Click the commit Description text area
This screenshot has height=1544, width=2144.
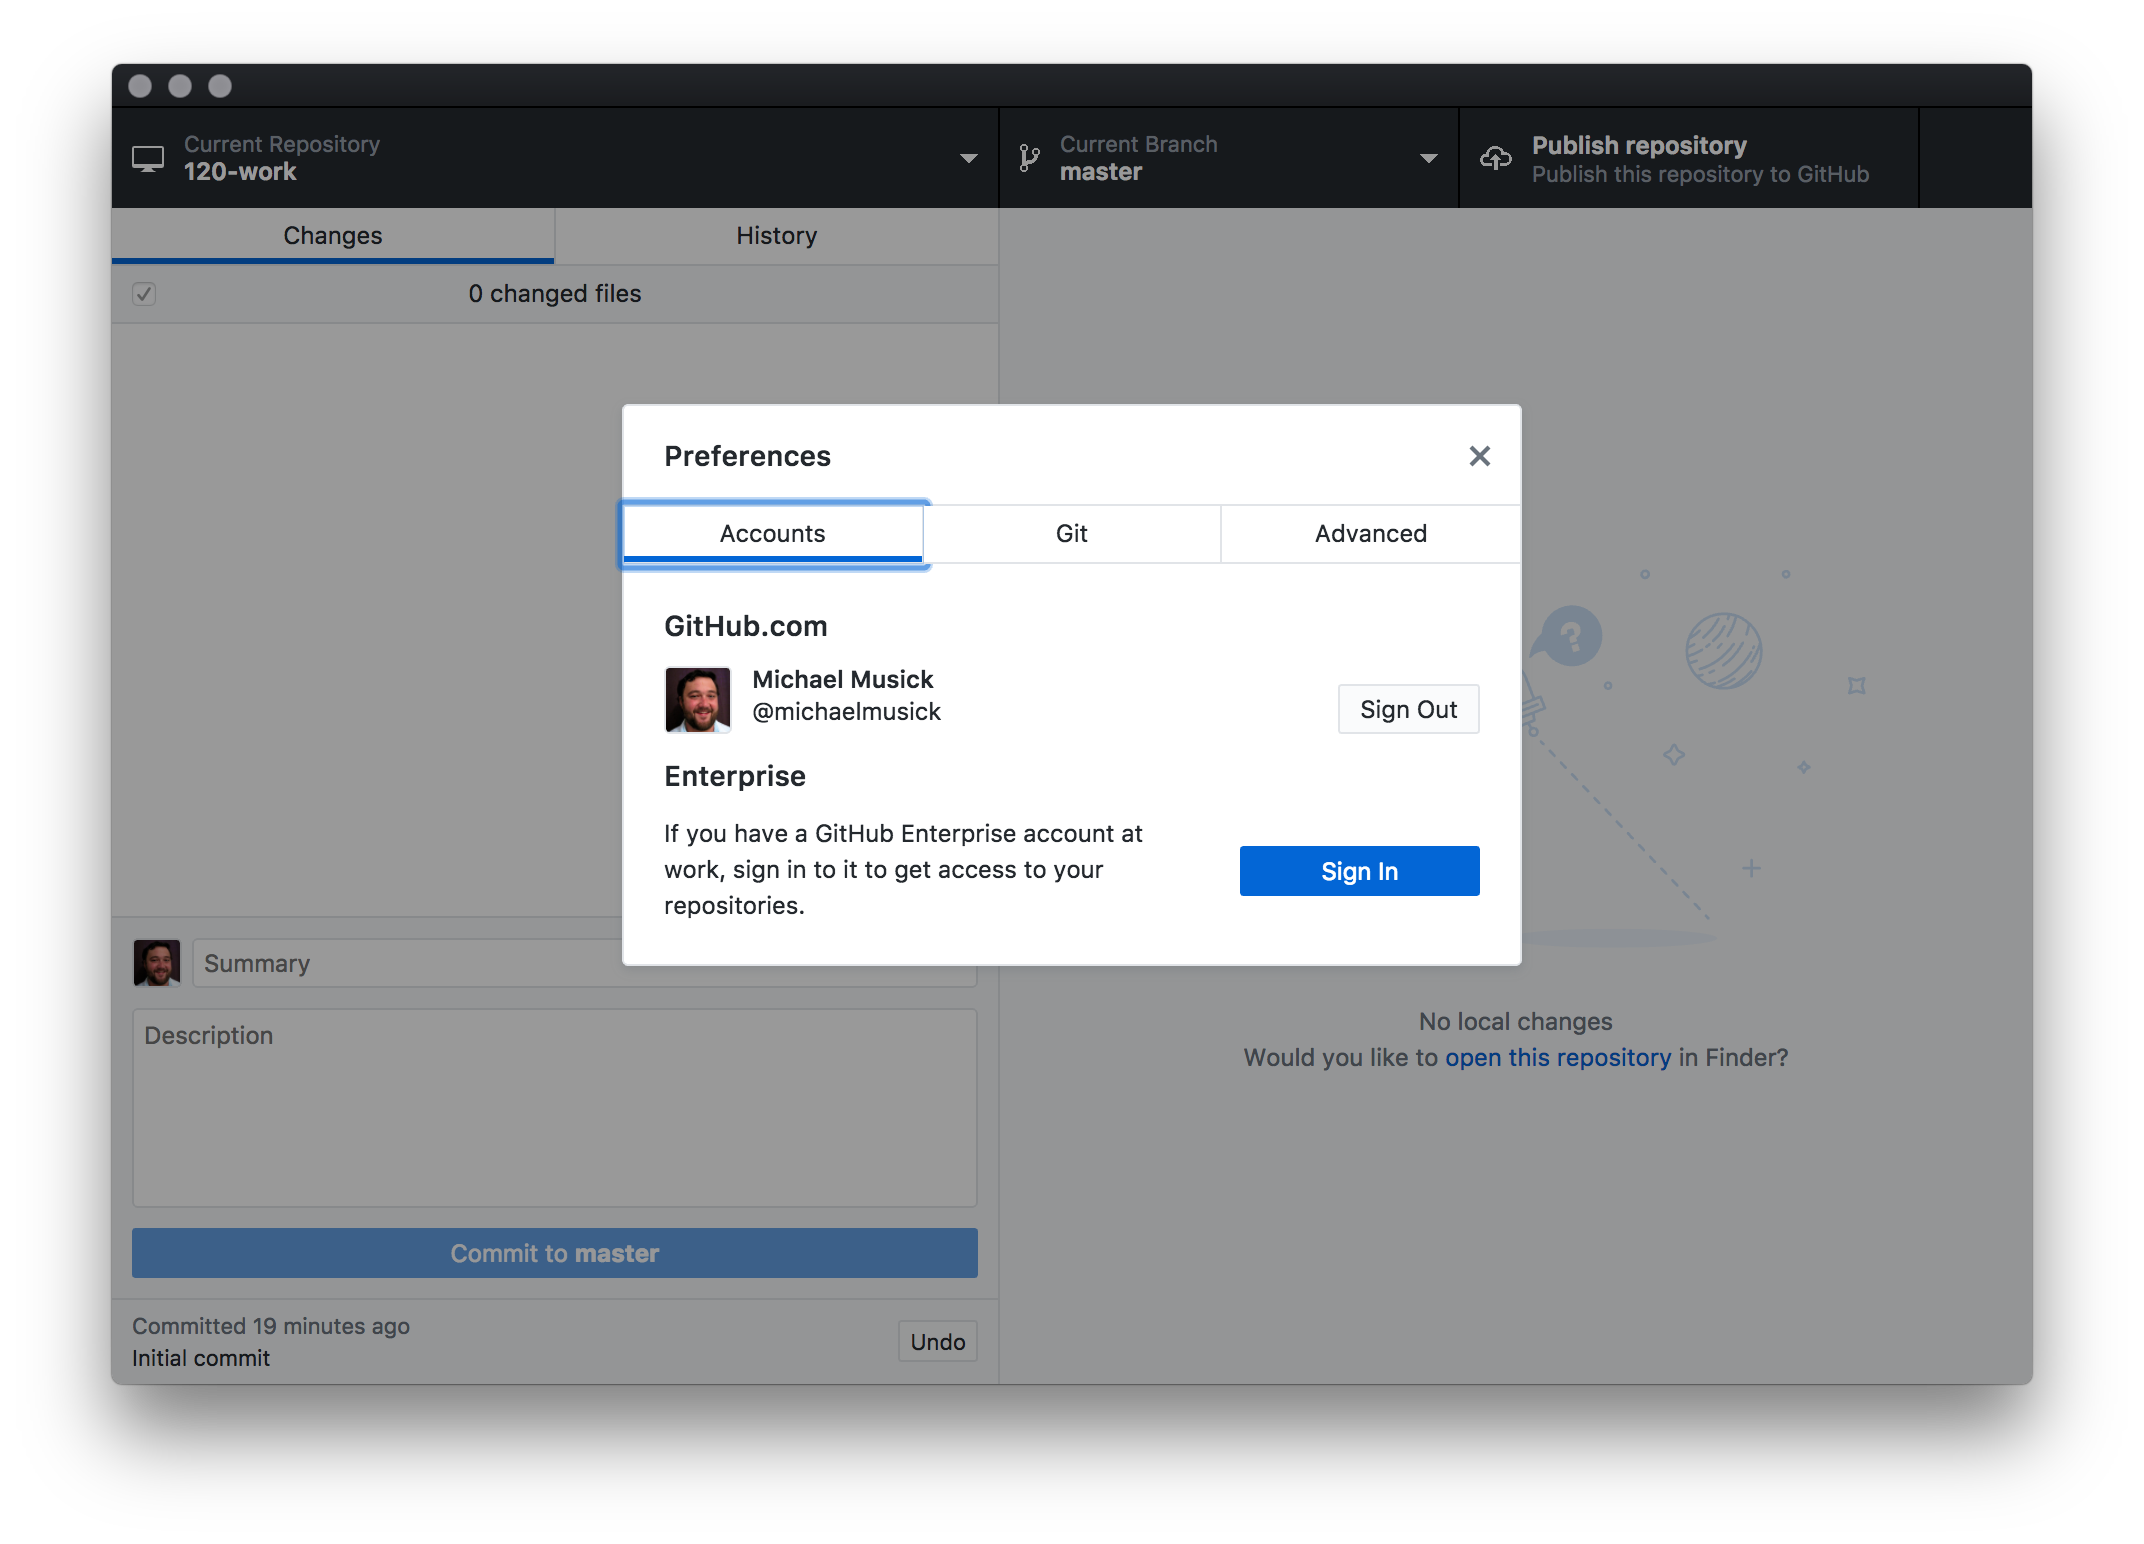click(554, 1107)
